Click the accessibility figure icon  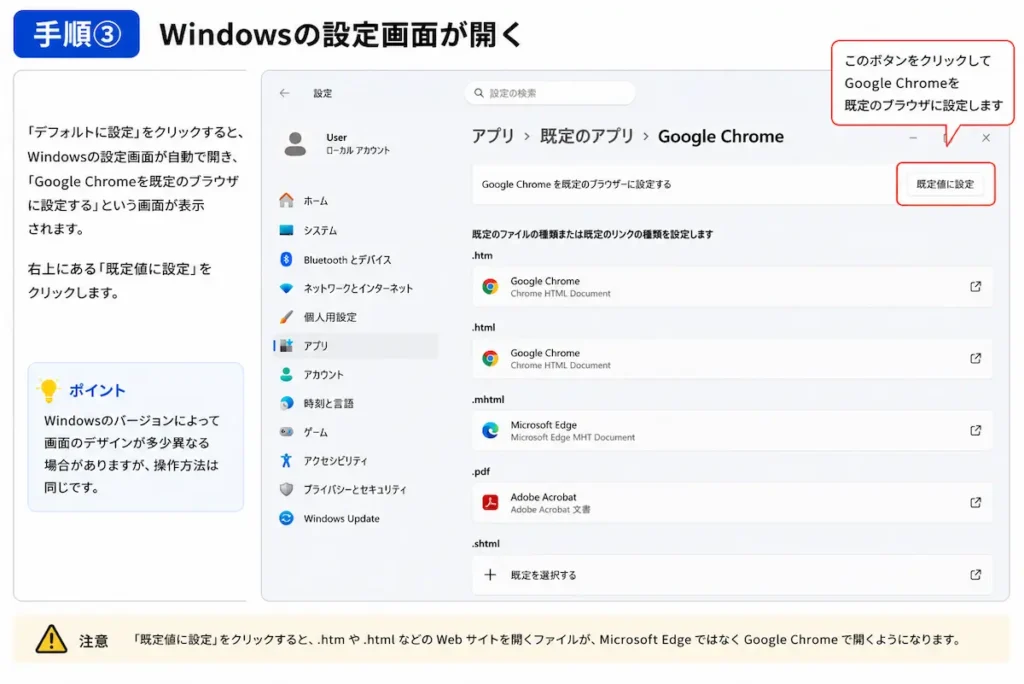point(286,461)
